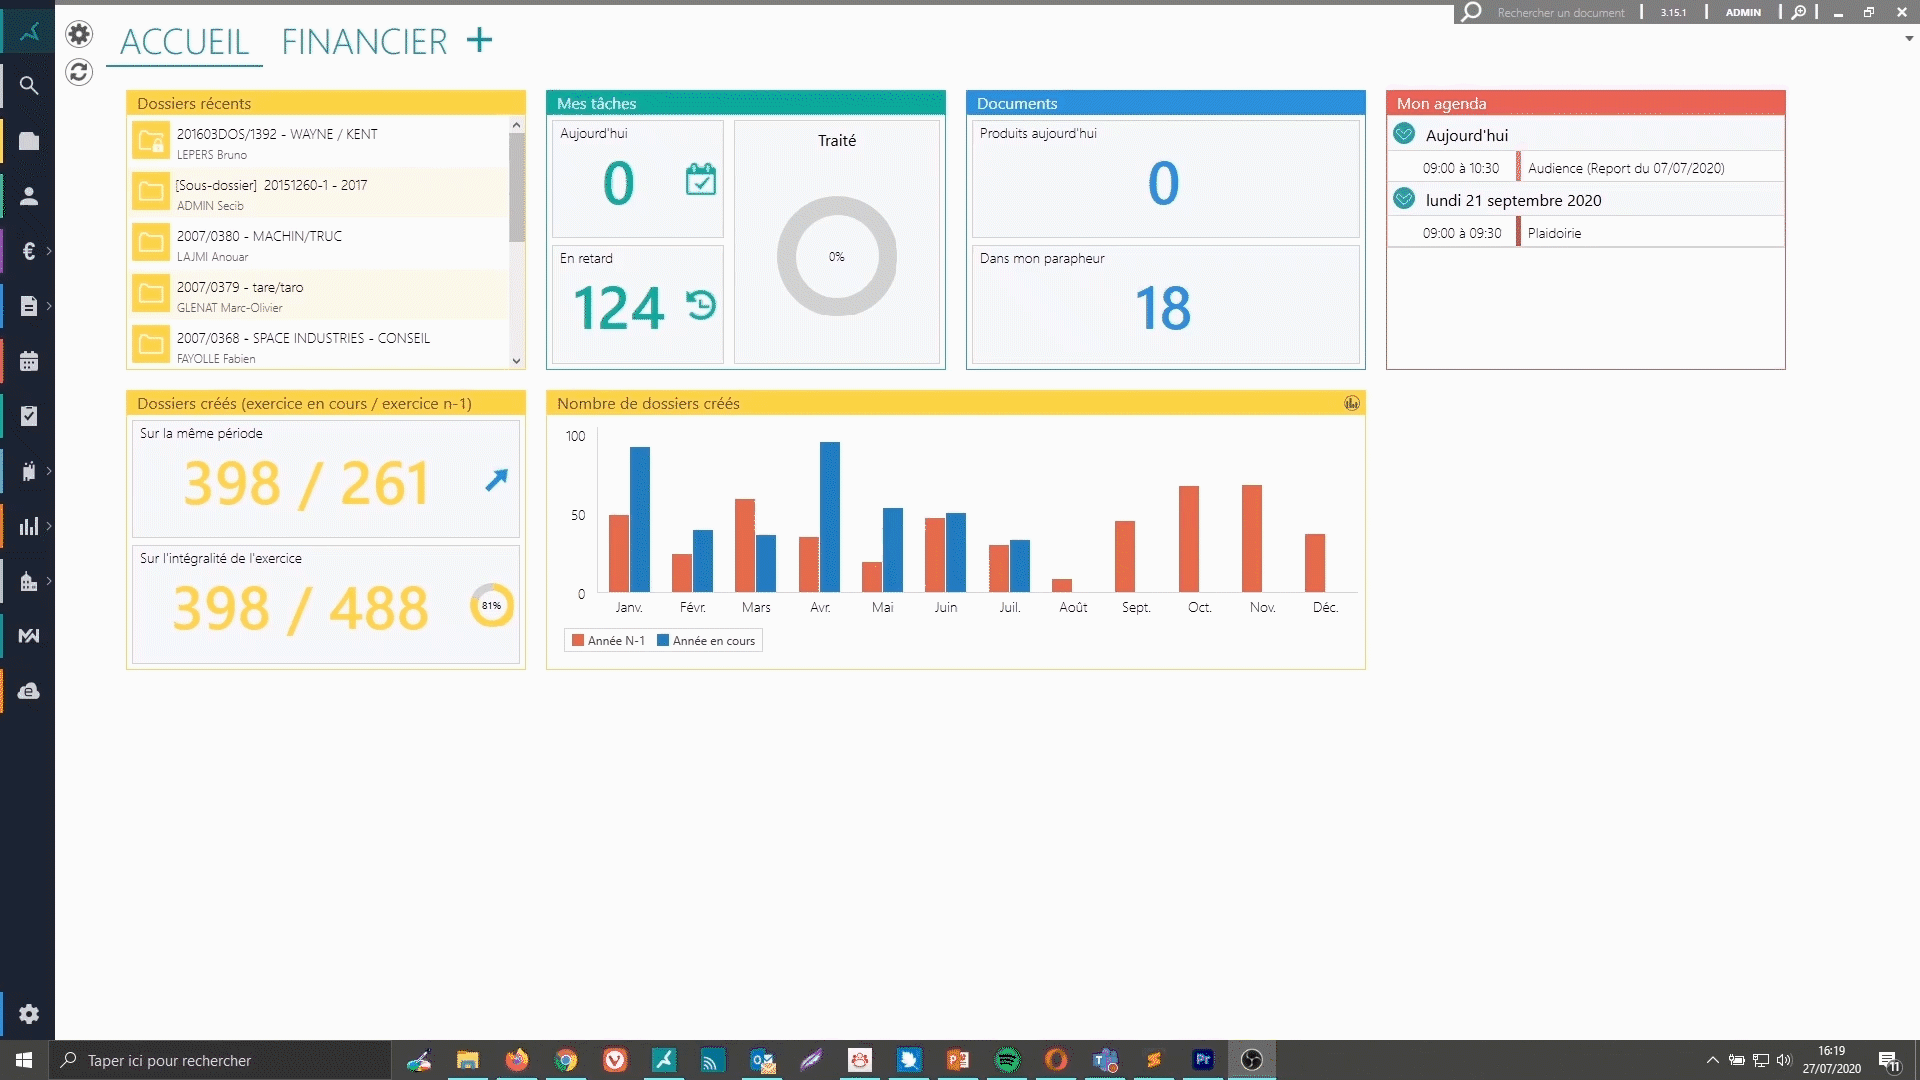Click the circular progress indicator at 81%
The height and width of the screenshot is (1080, 1920).
(x=489, y=605)
